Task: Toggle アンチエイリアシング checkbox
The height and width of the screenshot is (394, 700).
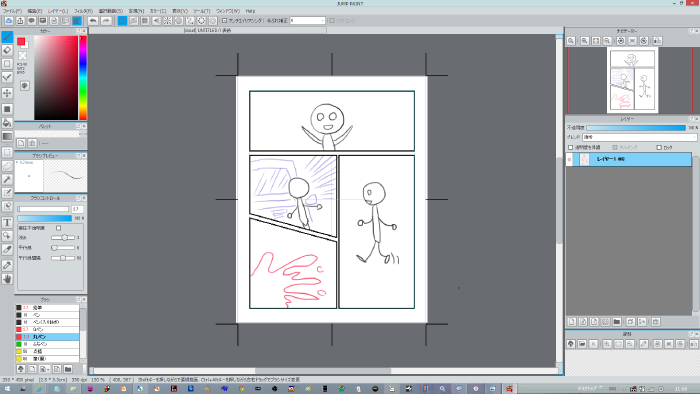Action: pyautogui.click(x=225, y=21)
